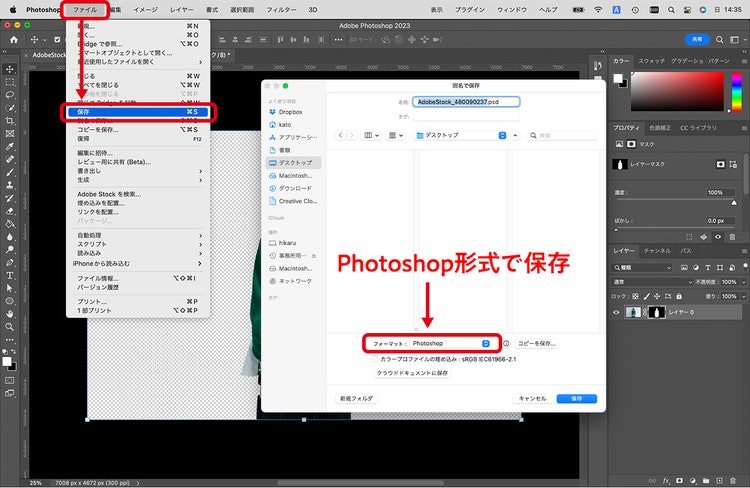Image resolution: width=750 pixels, height=488 pixels.
Task: Toggle lock all padlock icon
Action: click(679, 297)
